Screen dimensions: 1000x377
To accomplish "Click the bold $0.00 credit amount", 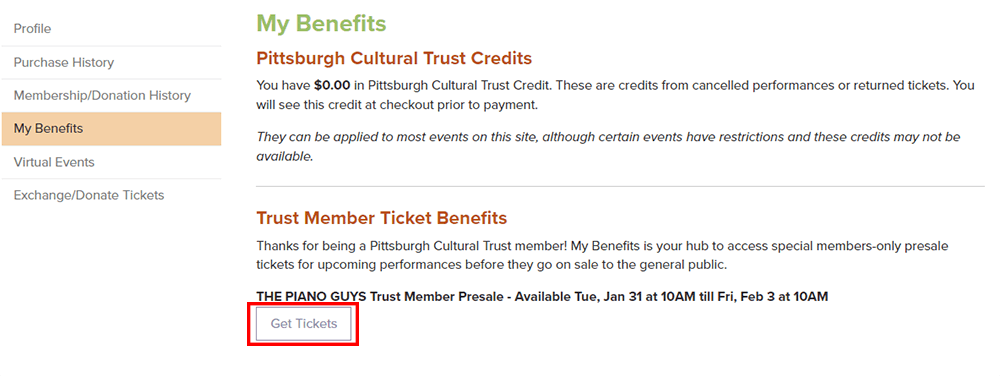I will [332, 85].
